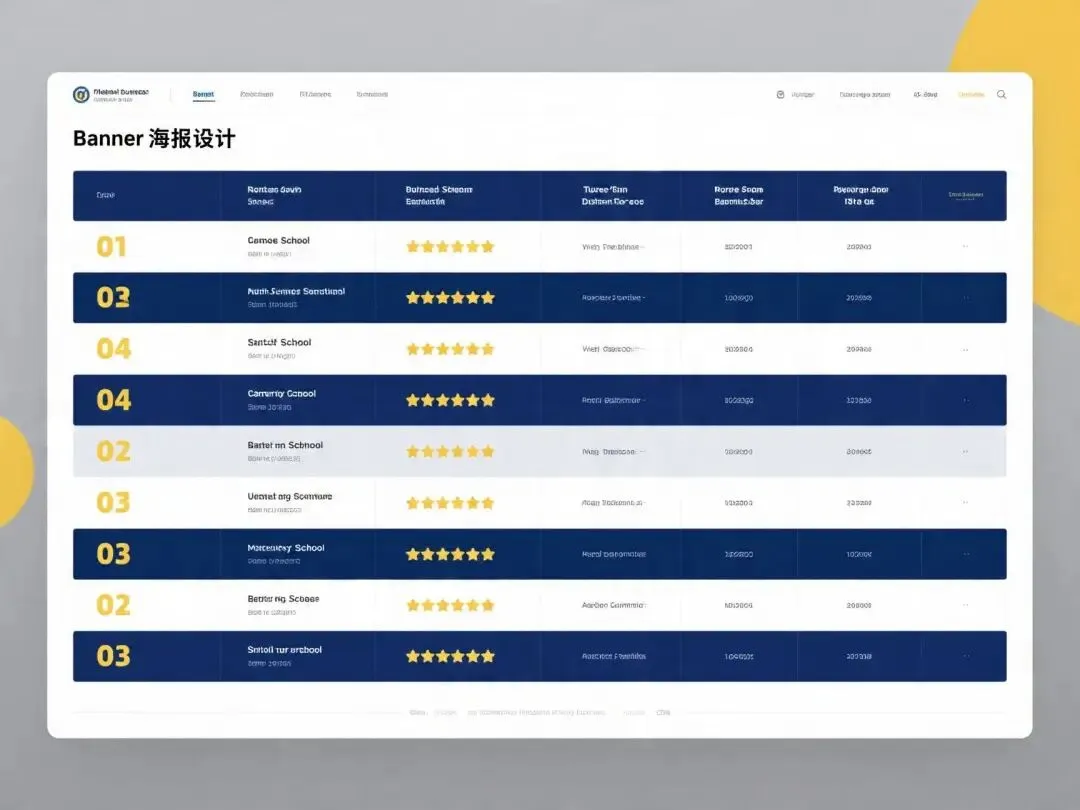Click the 'Sntoll tur brcbool' school name
Image resolution: width=1080 pixels, height=810 pixels.
(x=284, y=650)
